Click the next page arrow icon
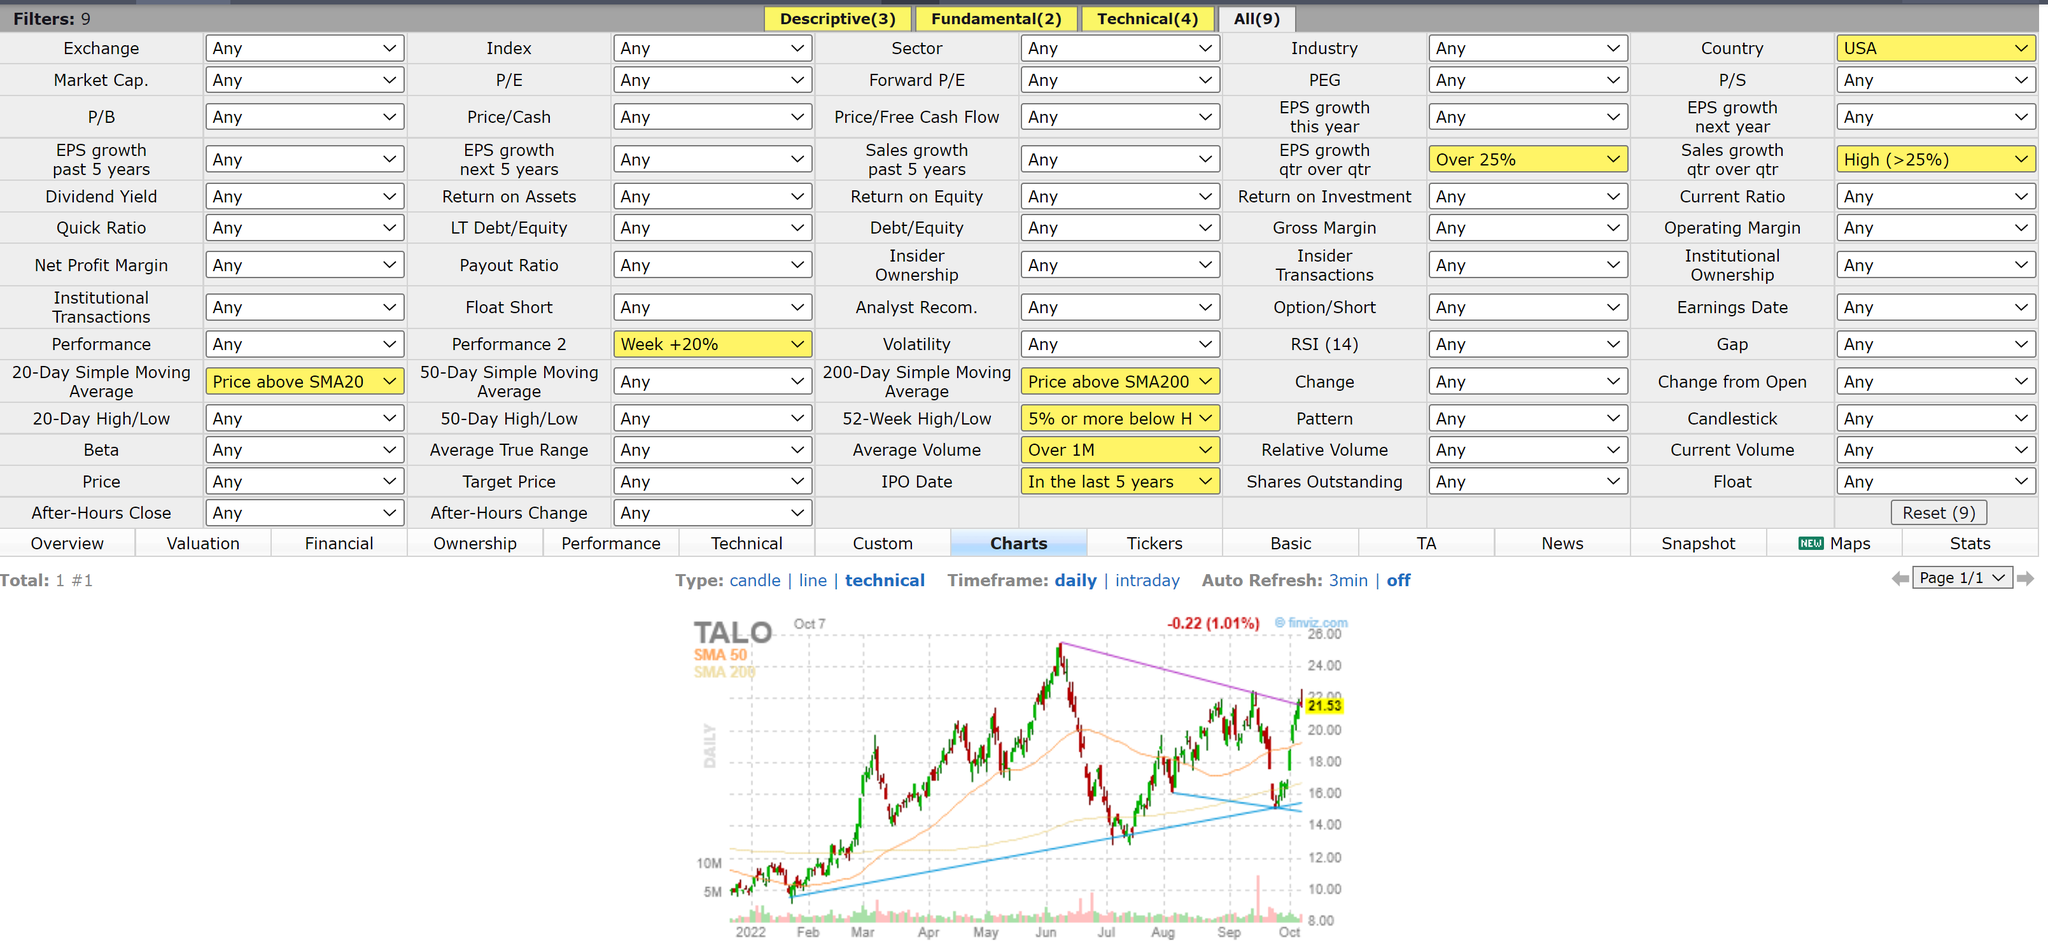2048x942 pixels. (2026, 577)
